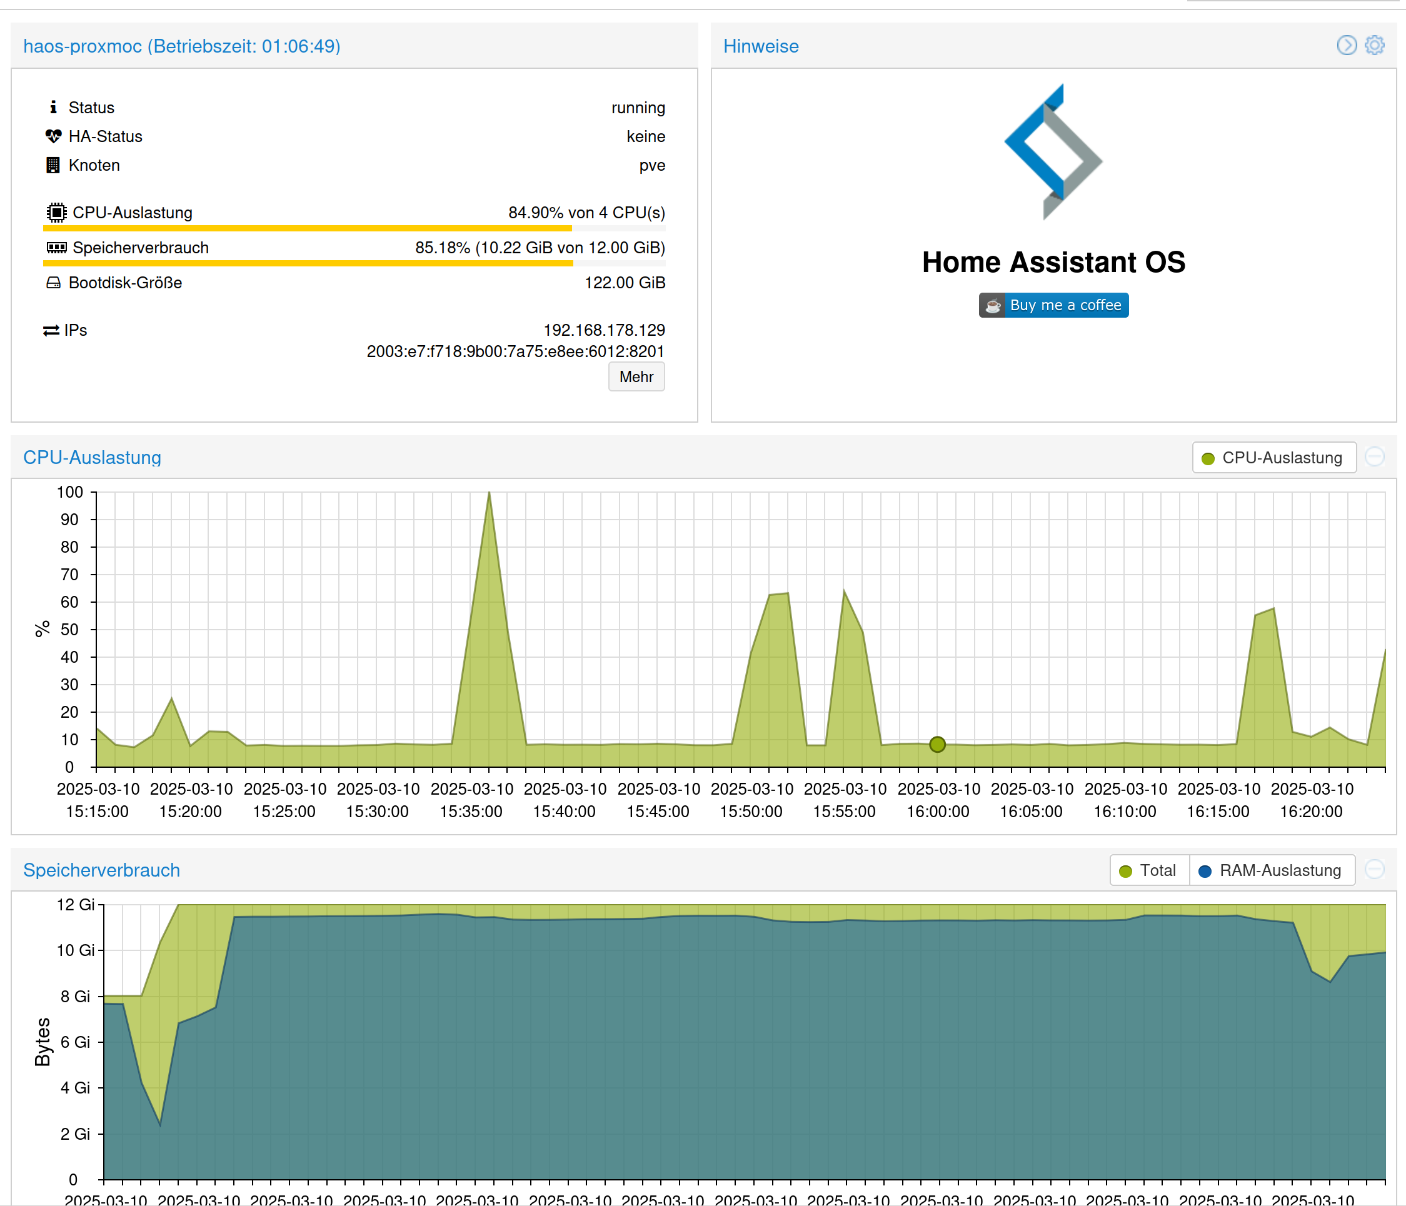Click the Mehr button under IPs
Screen dimensions: 1406x1206
click(636, 377)
